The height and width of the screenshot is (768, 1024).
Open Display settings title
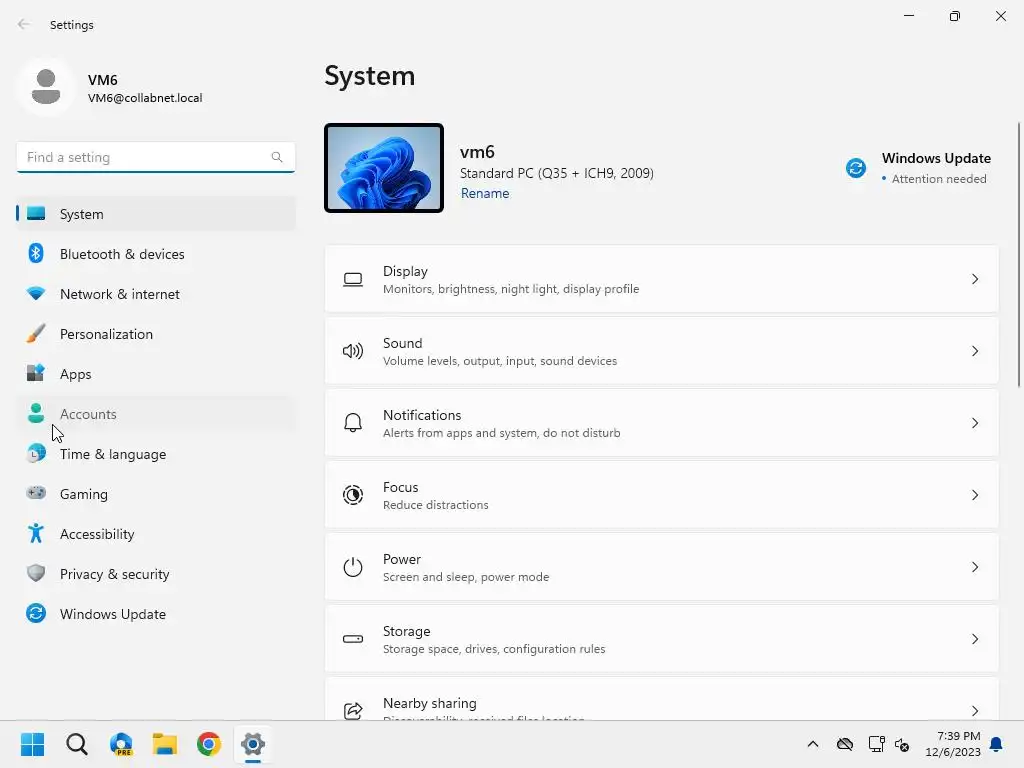(x=405, y=271)
